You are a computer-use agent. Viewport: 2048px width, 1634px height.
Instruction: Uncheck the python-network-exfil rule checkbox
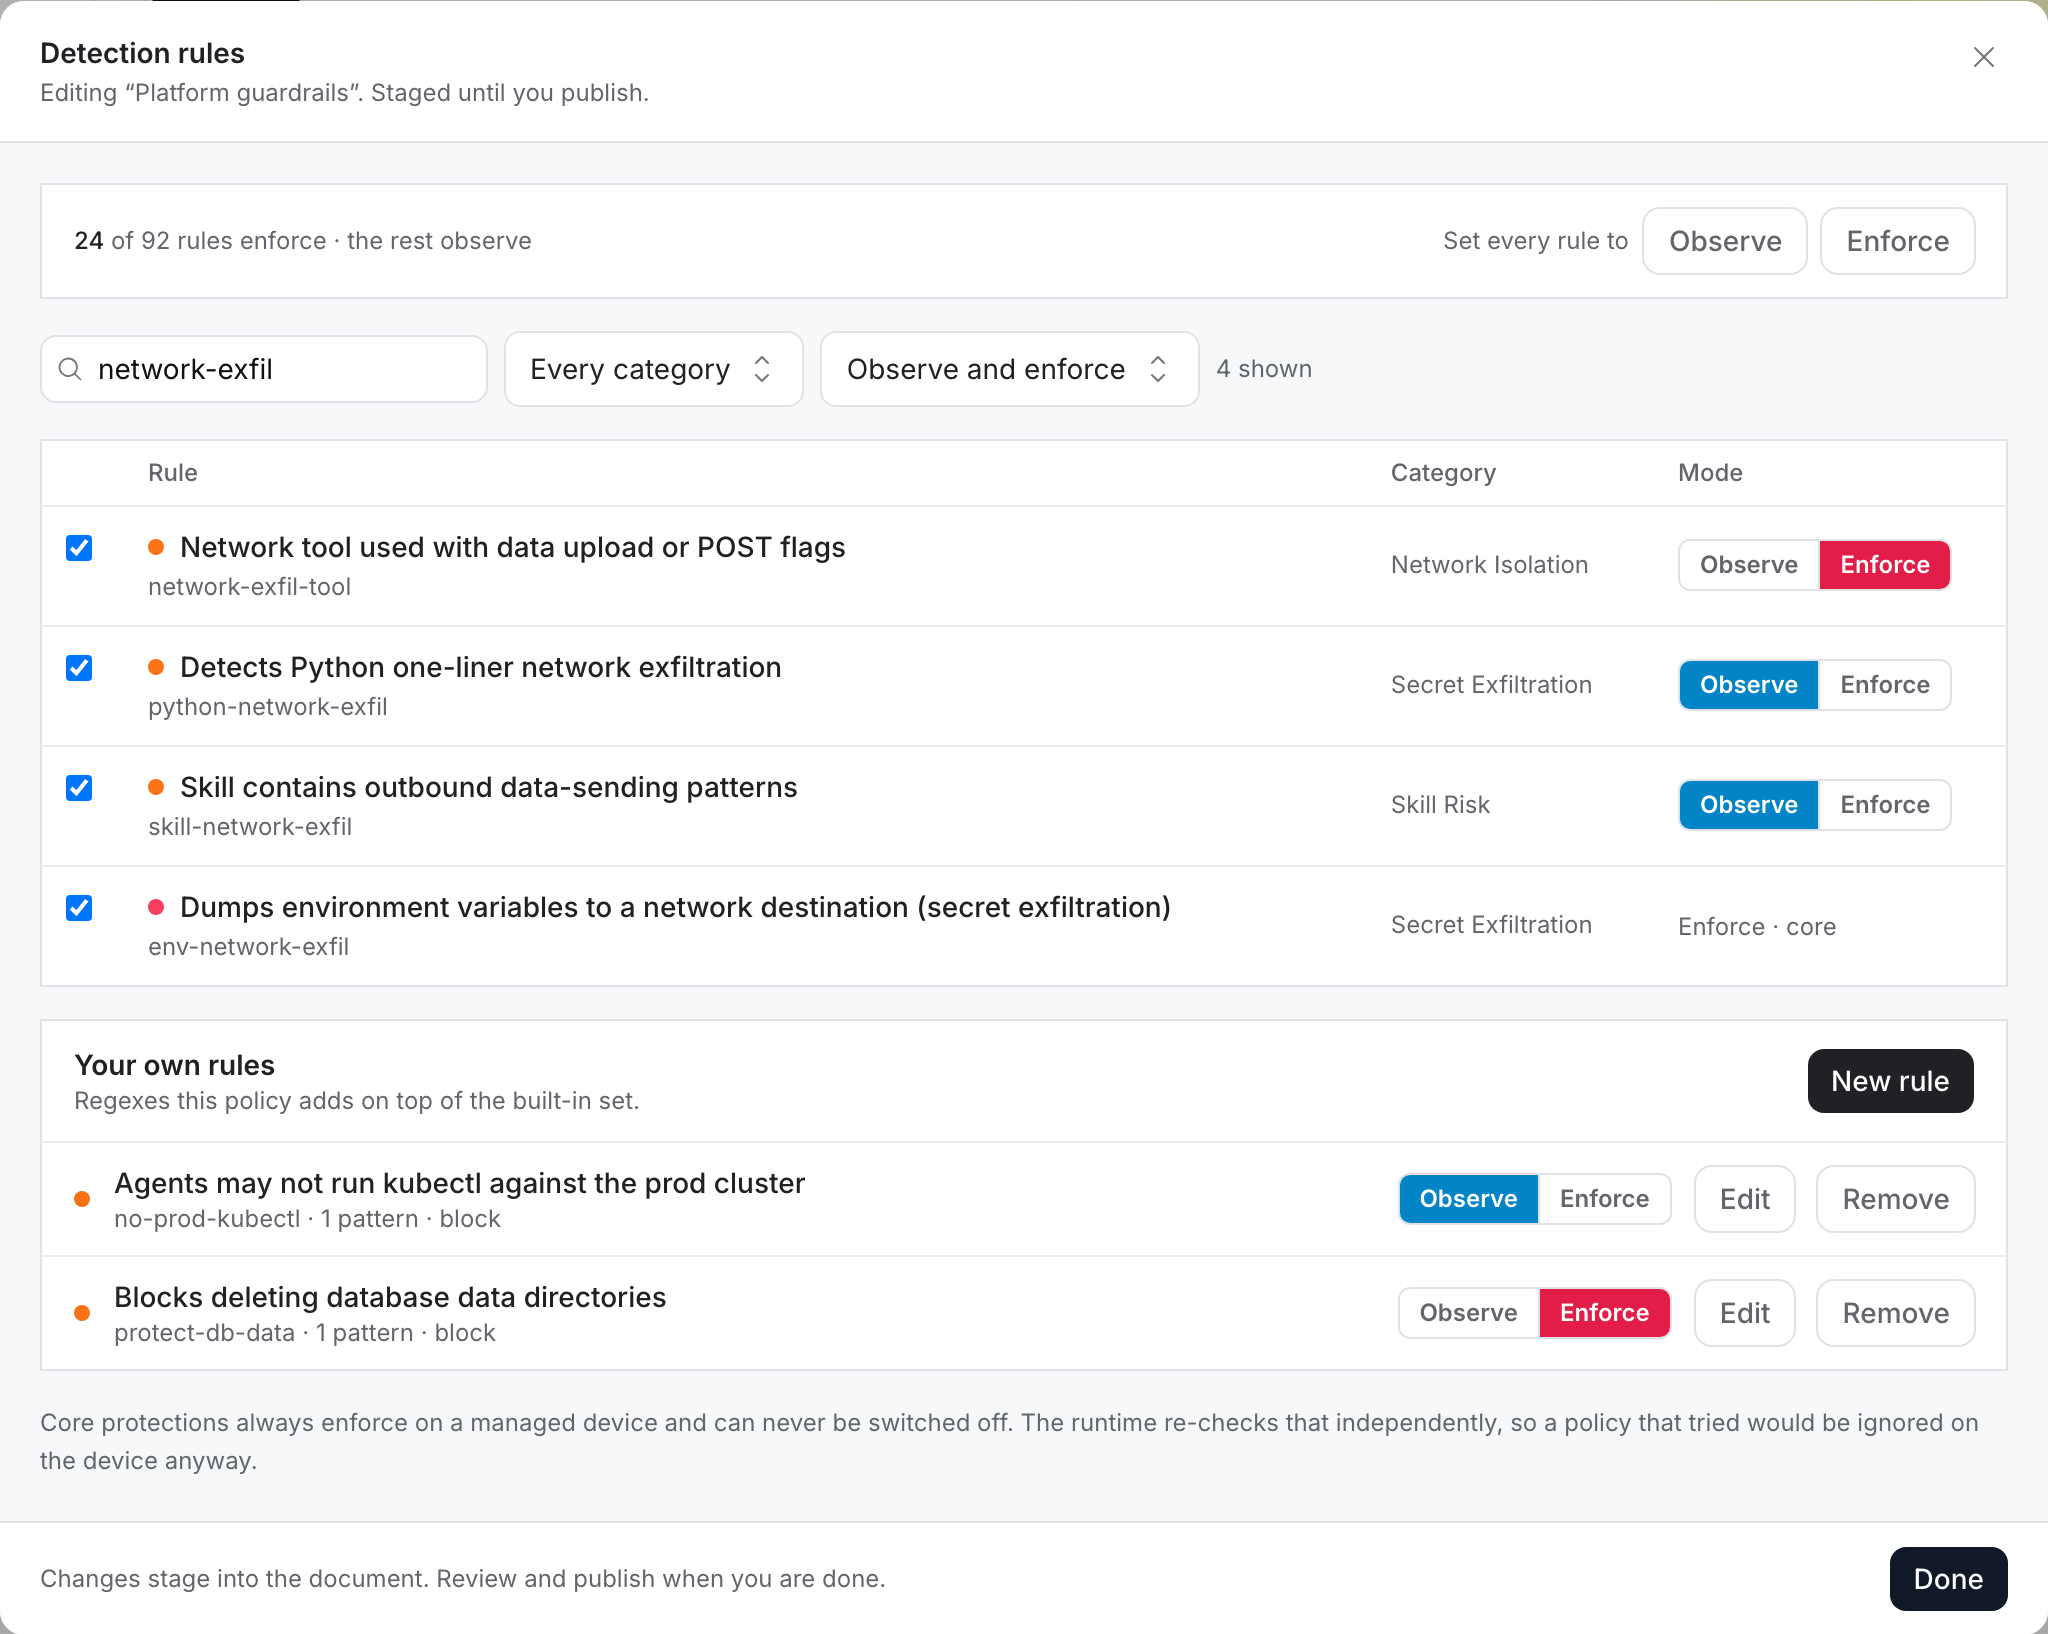point(79,668)
